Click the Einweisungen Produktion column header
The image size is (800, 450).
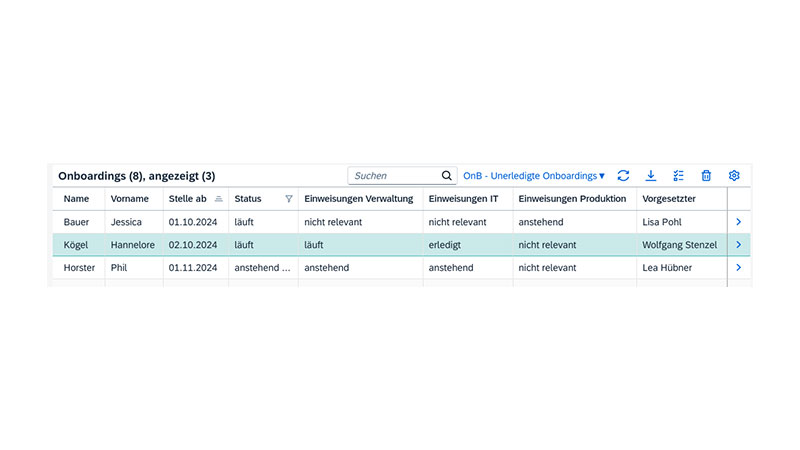572,199
